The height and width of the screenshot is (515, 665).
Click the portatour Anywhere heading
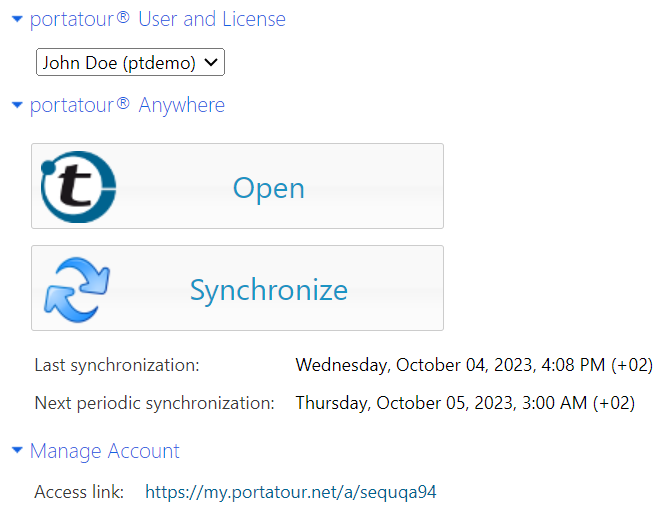click(127, 105)
